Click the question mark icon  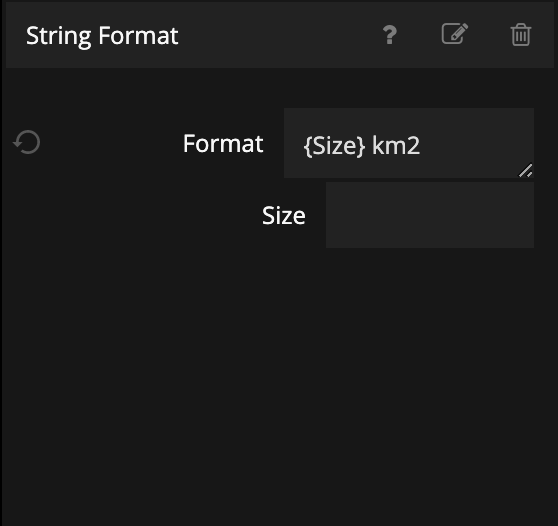click(390, 35)
